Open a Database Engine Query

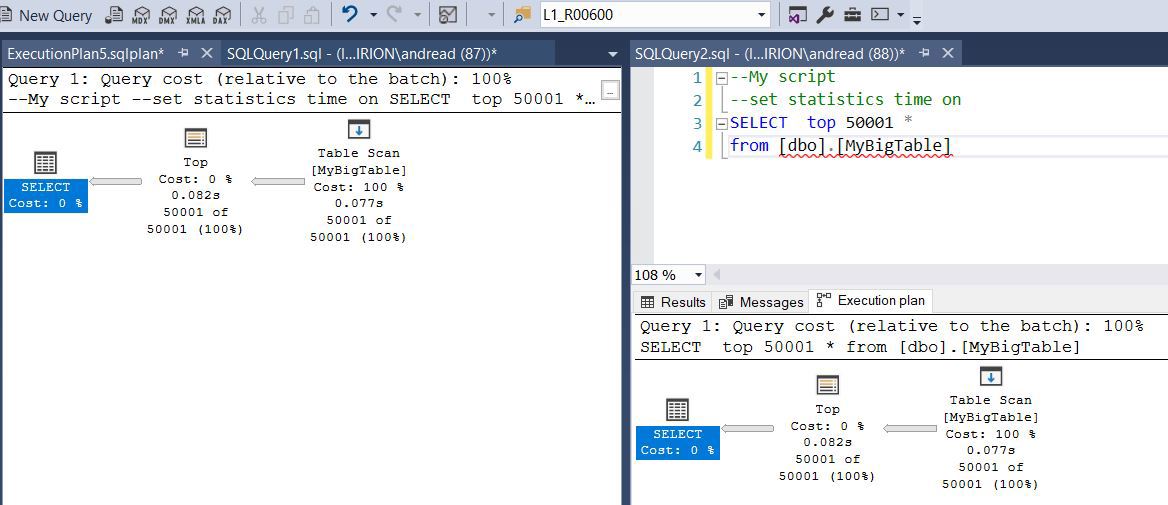point(114,15)
